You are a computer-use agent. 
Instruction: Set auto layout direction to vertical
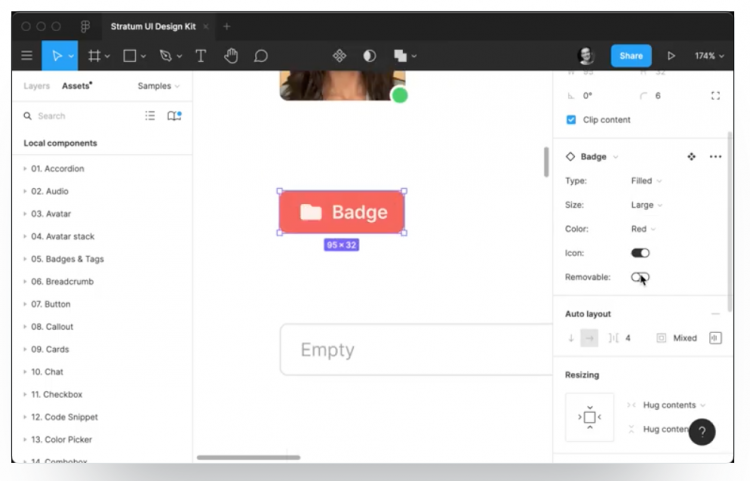pyautogui.click(x=571, y=338)
